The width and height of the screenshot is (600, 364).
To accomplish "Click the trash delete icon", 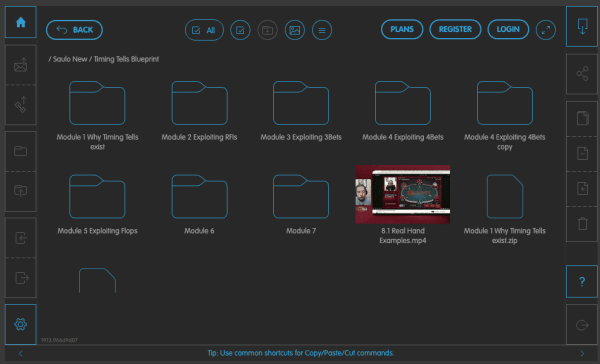I will [582, 224].
